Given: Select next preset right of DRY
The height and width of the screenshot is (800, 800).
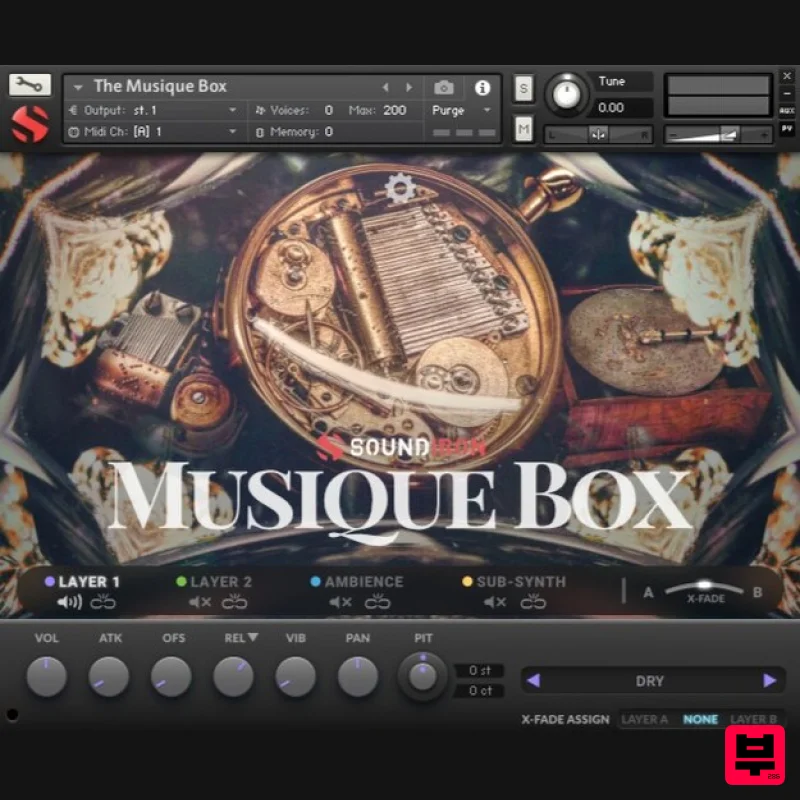Looking at the screenshot, I should [769, 681].
